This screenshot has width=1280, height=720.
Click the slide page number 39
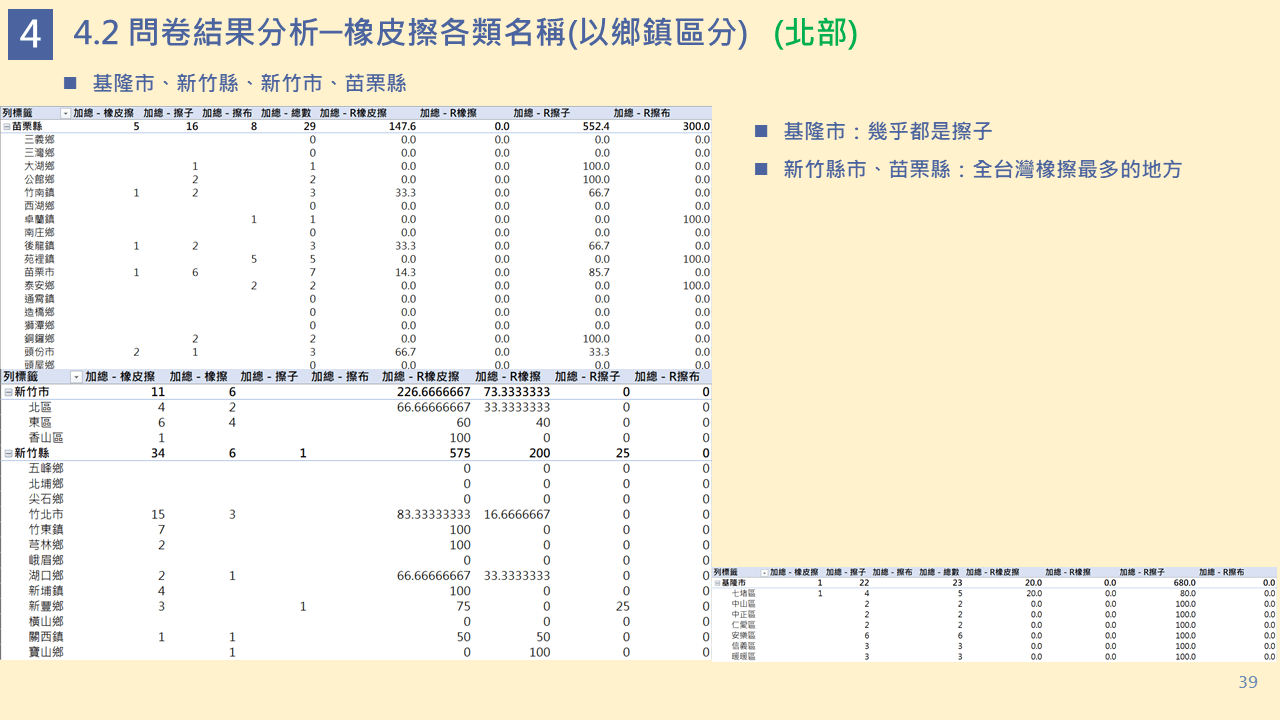[1248, 682]
